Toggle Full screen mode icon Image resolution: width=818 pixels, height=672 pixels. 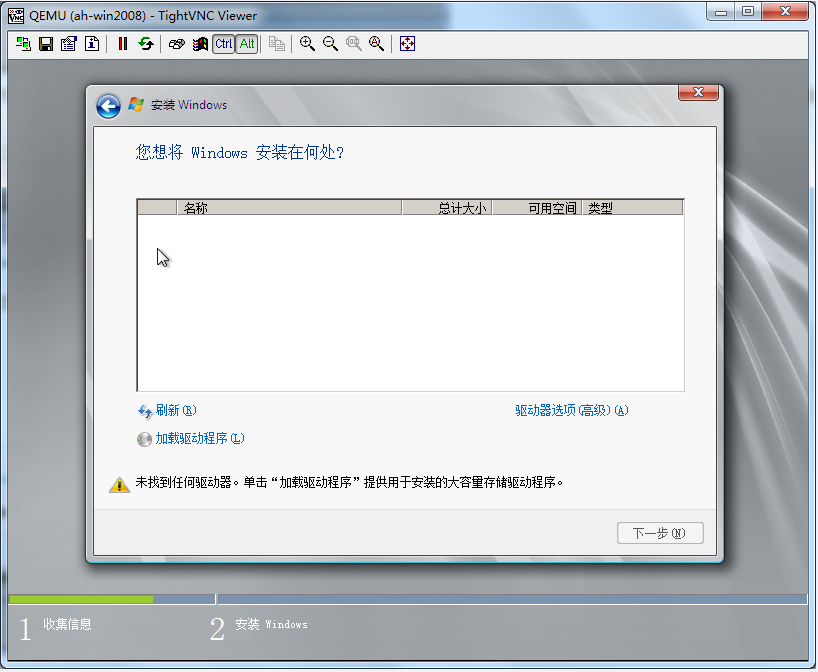pyautogui.click(x=407, y=44)
